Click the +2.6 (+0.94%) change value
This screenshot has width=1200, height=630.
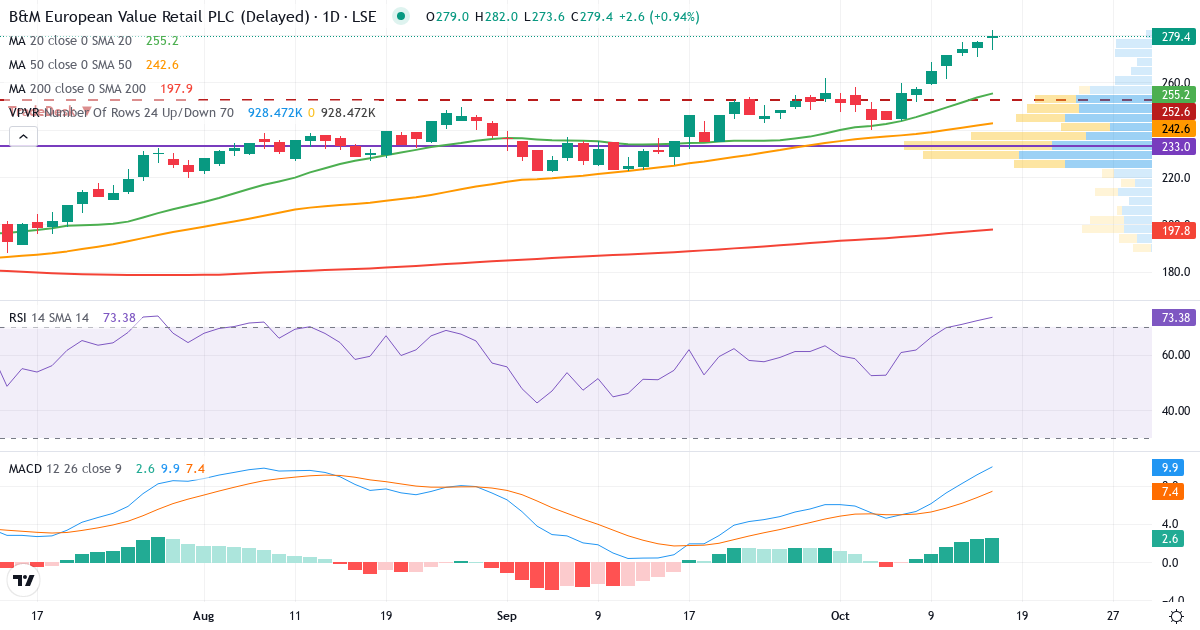point(659,17)
